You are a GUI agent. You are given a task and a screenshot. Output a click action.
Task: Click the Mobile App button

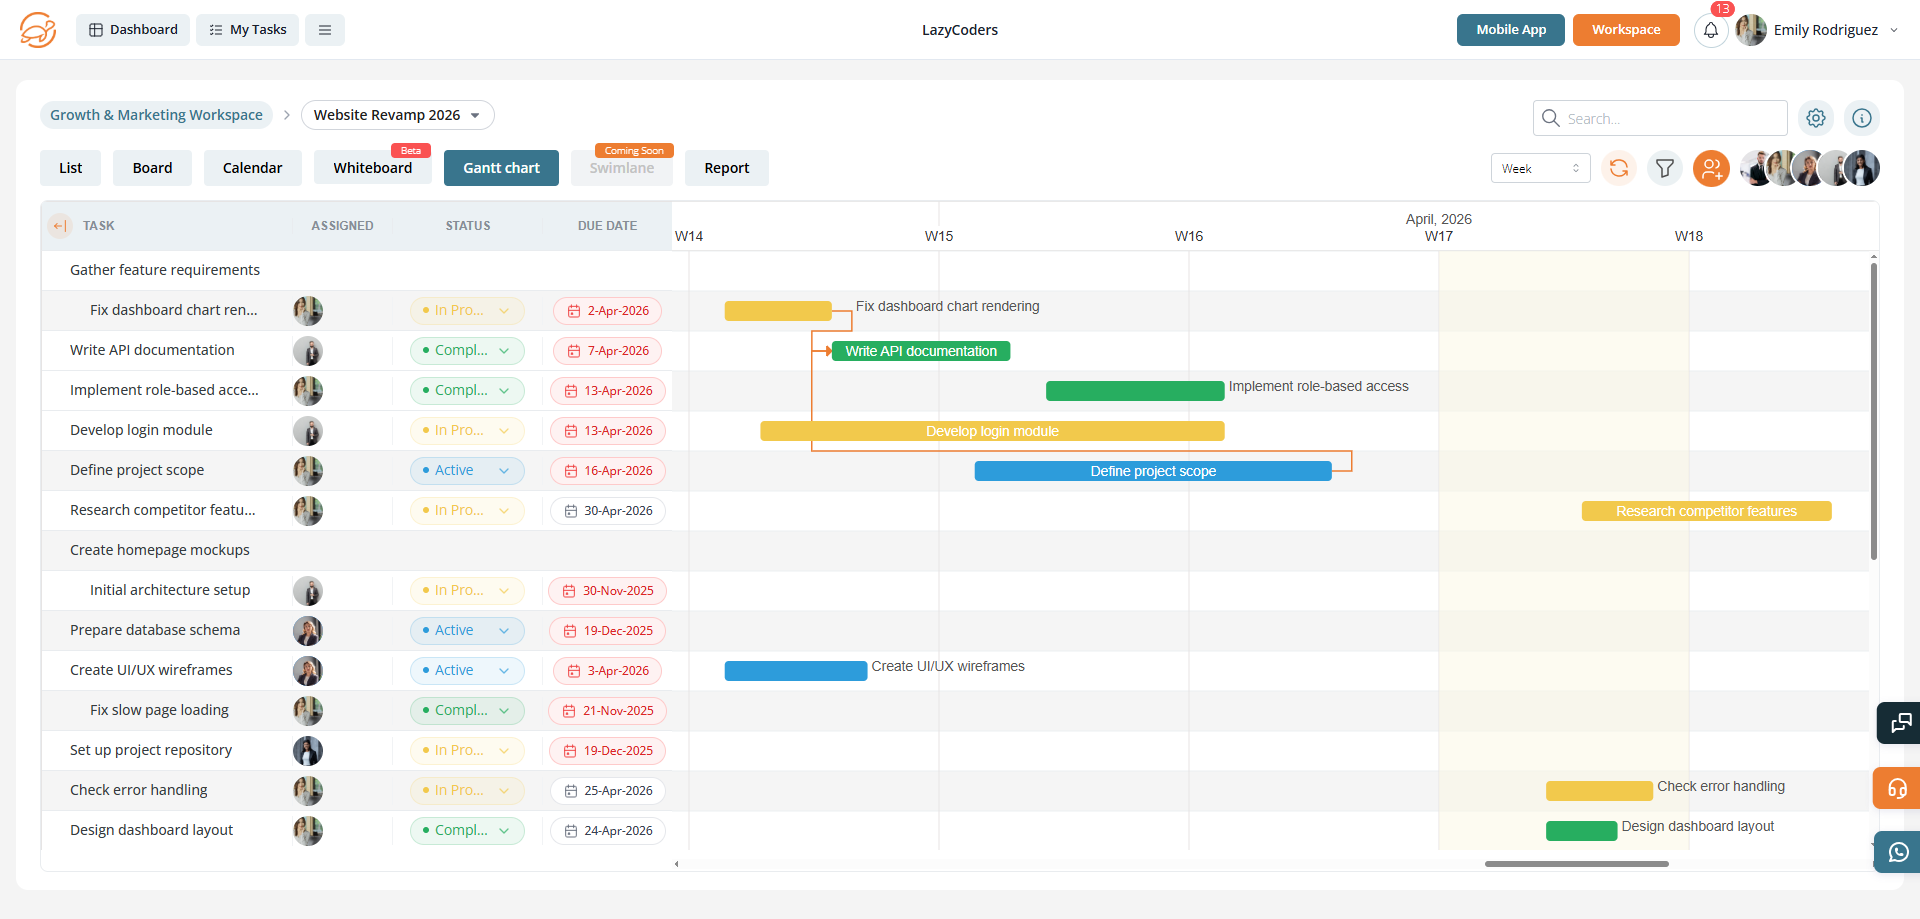coord(1510,30)
